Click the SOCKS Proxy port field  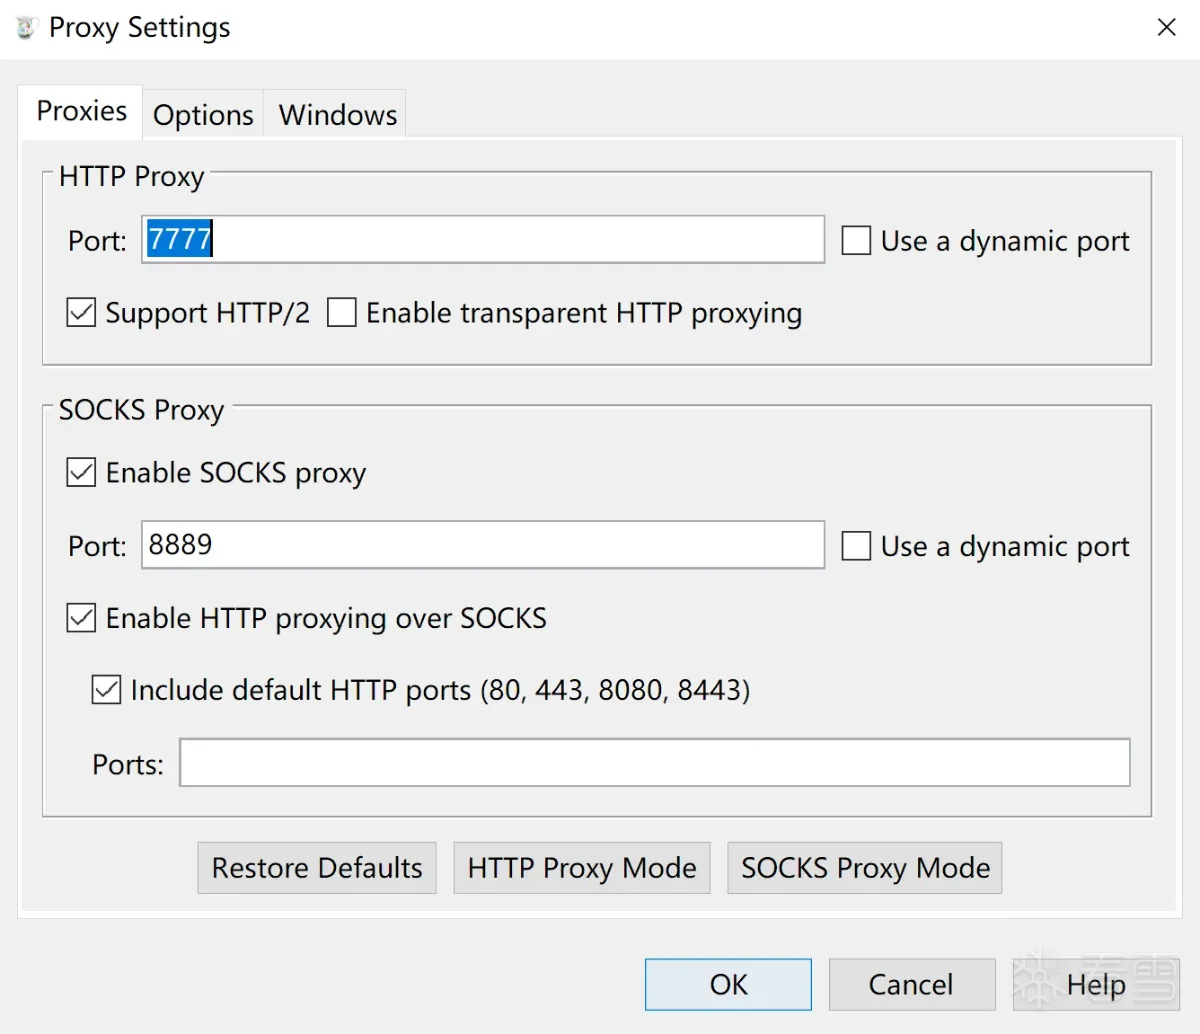(x=483, y=545)
